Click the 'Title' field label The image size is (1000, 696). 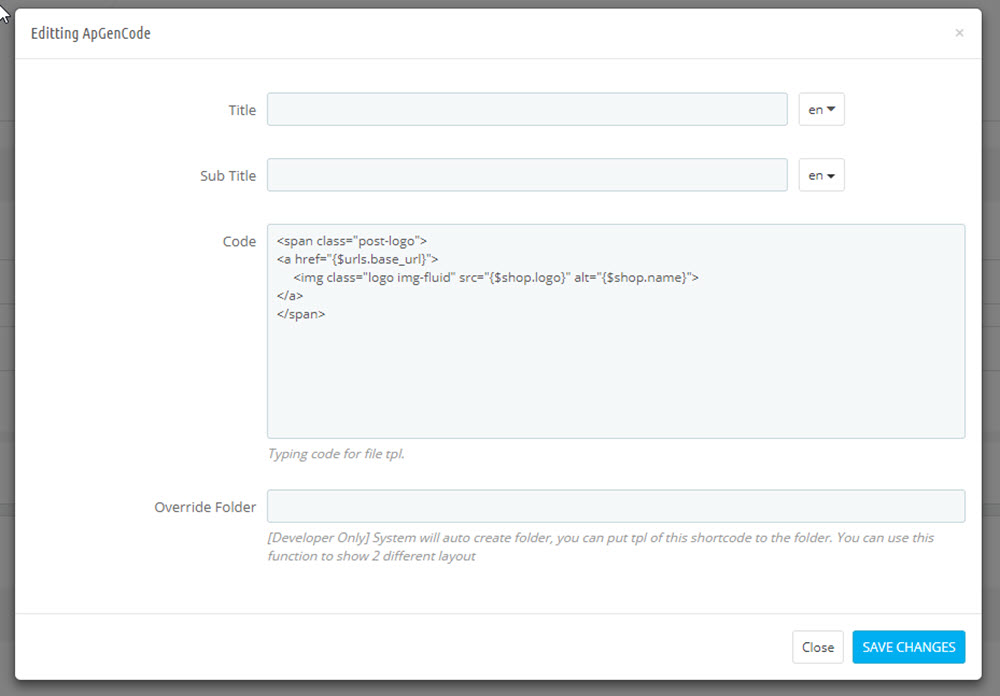pos(242,110)
